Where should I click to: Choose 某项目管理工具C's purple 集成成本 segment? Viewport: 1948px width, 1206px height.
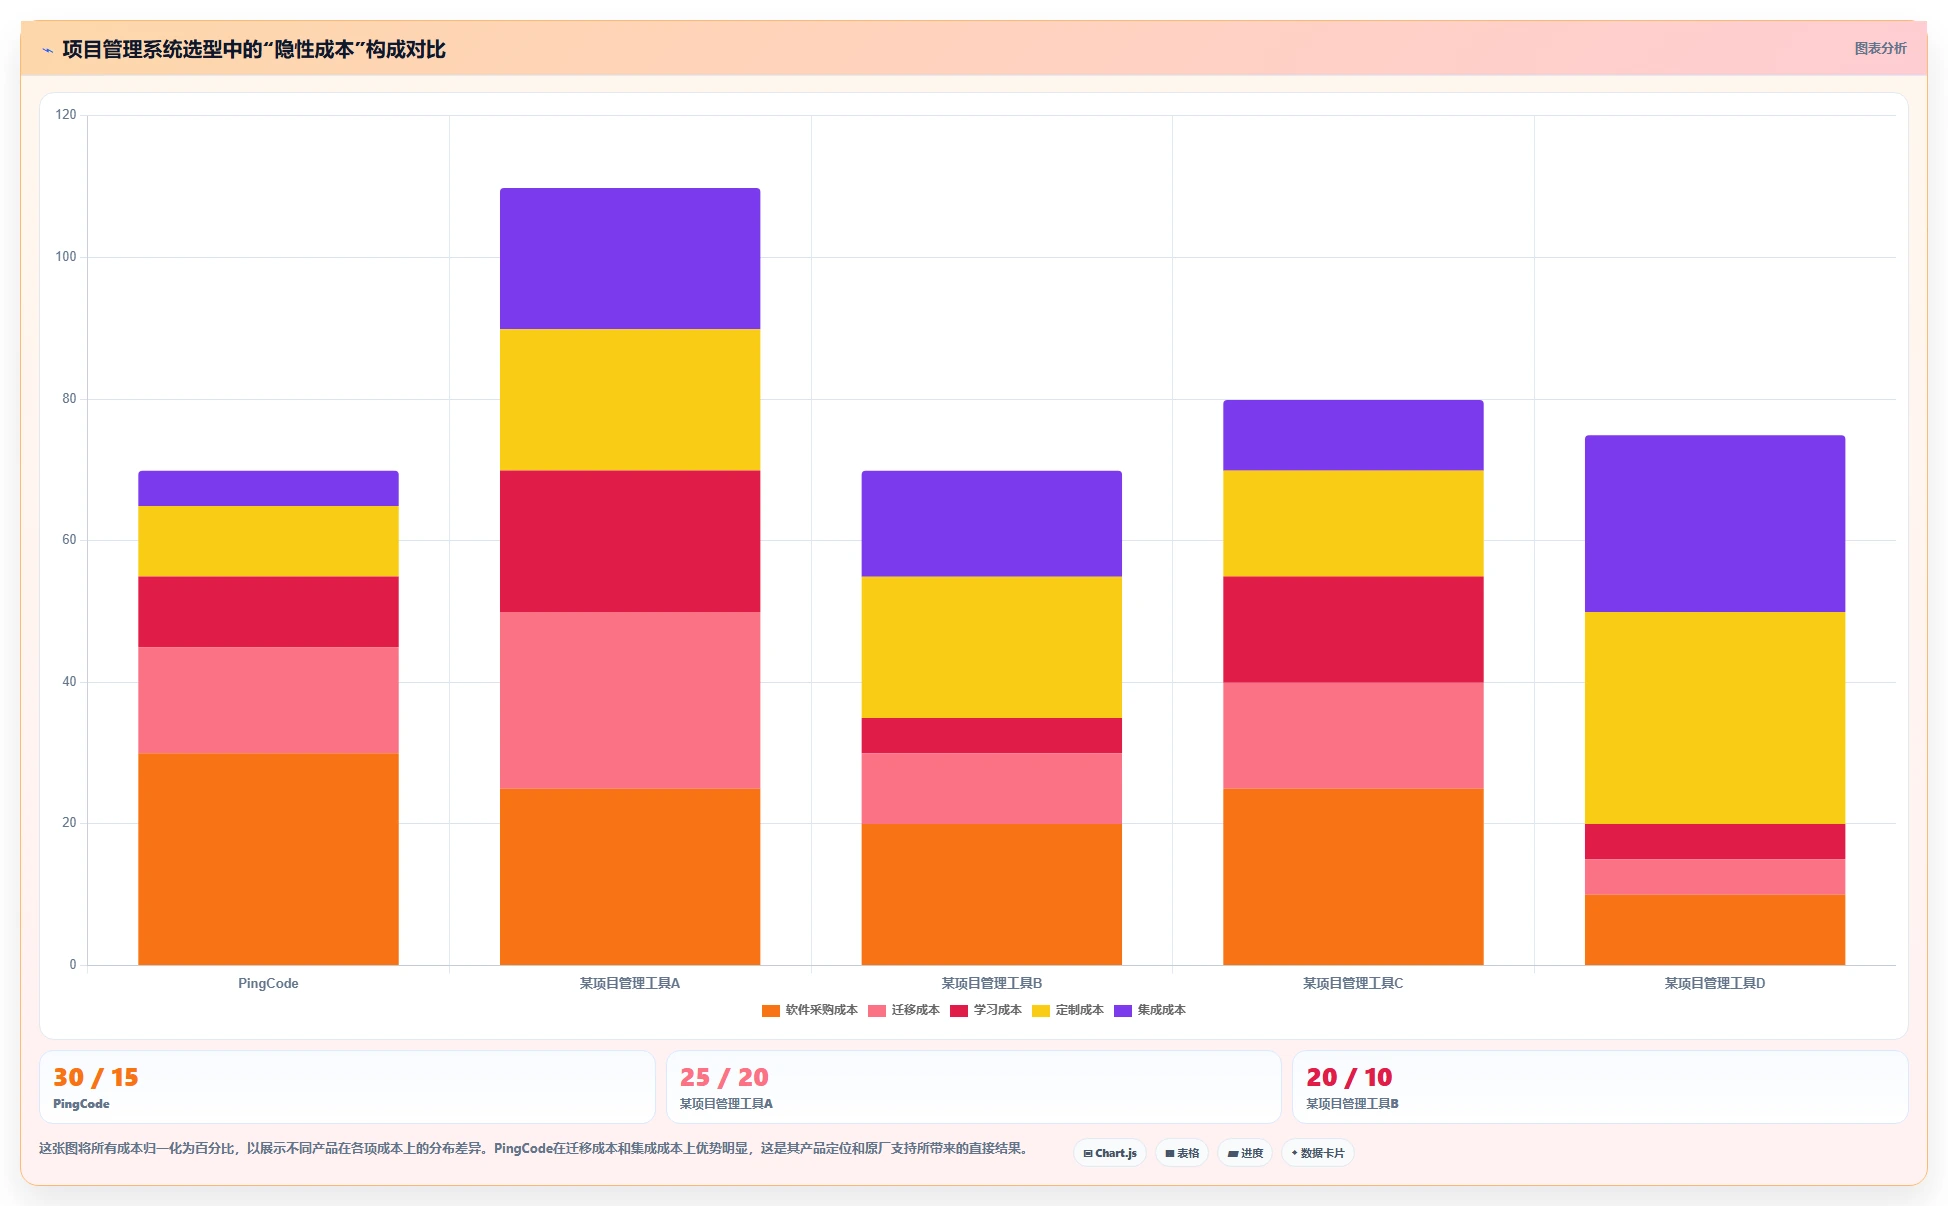click(1353, 435)
